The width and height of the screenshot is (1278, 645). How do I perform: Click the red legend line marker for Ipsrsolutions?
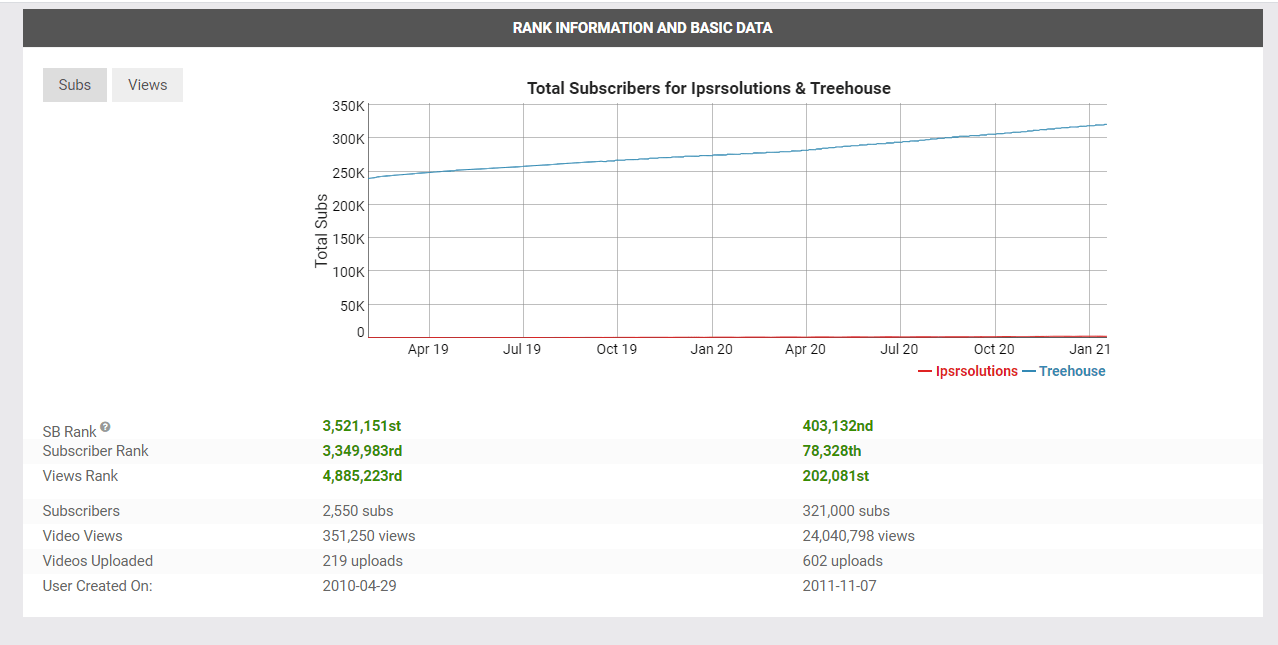923,370
